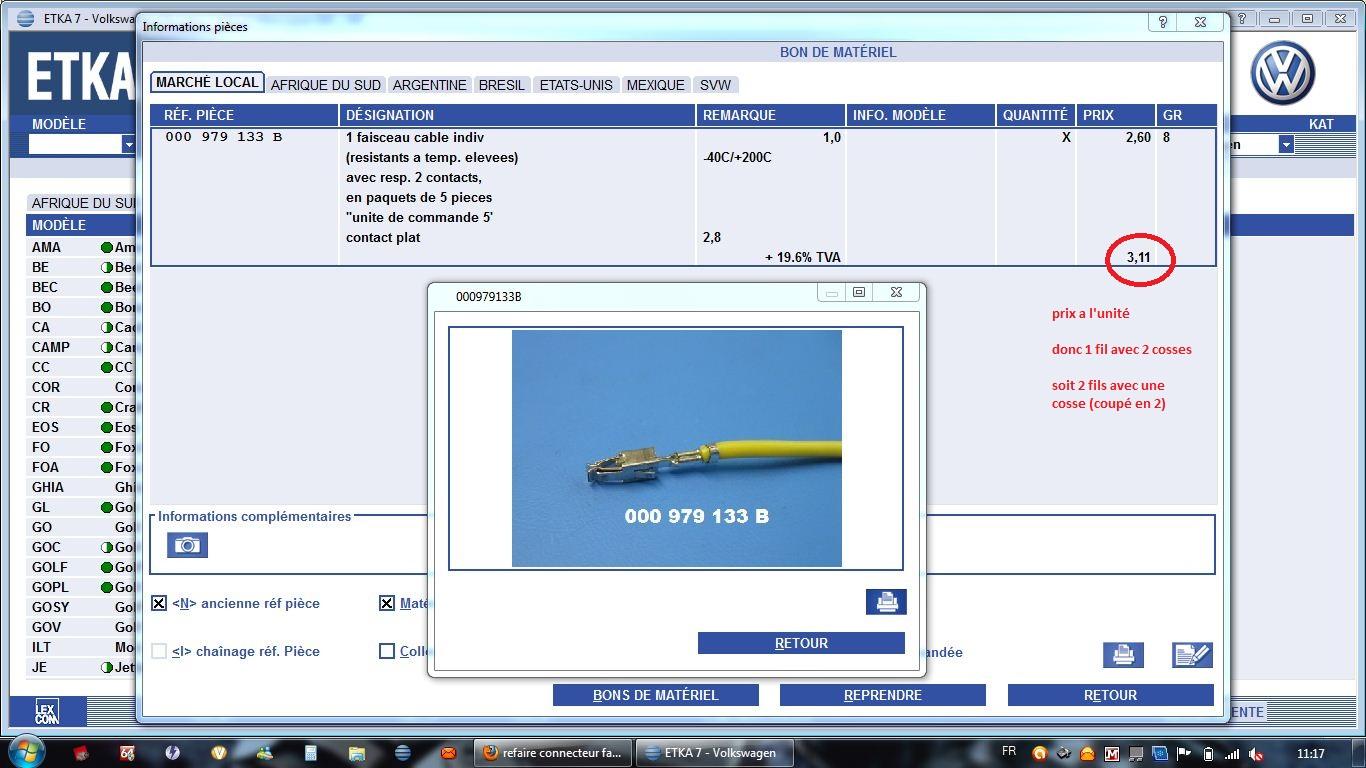This screenshot has height=768, width=1366.
Task: Select part number 000 979 133 B cell
Action: [224, 137]
